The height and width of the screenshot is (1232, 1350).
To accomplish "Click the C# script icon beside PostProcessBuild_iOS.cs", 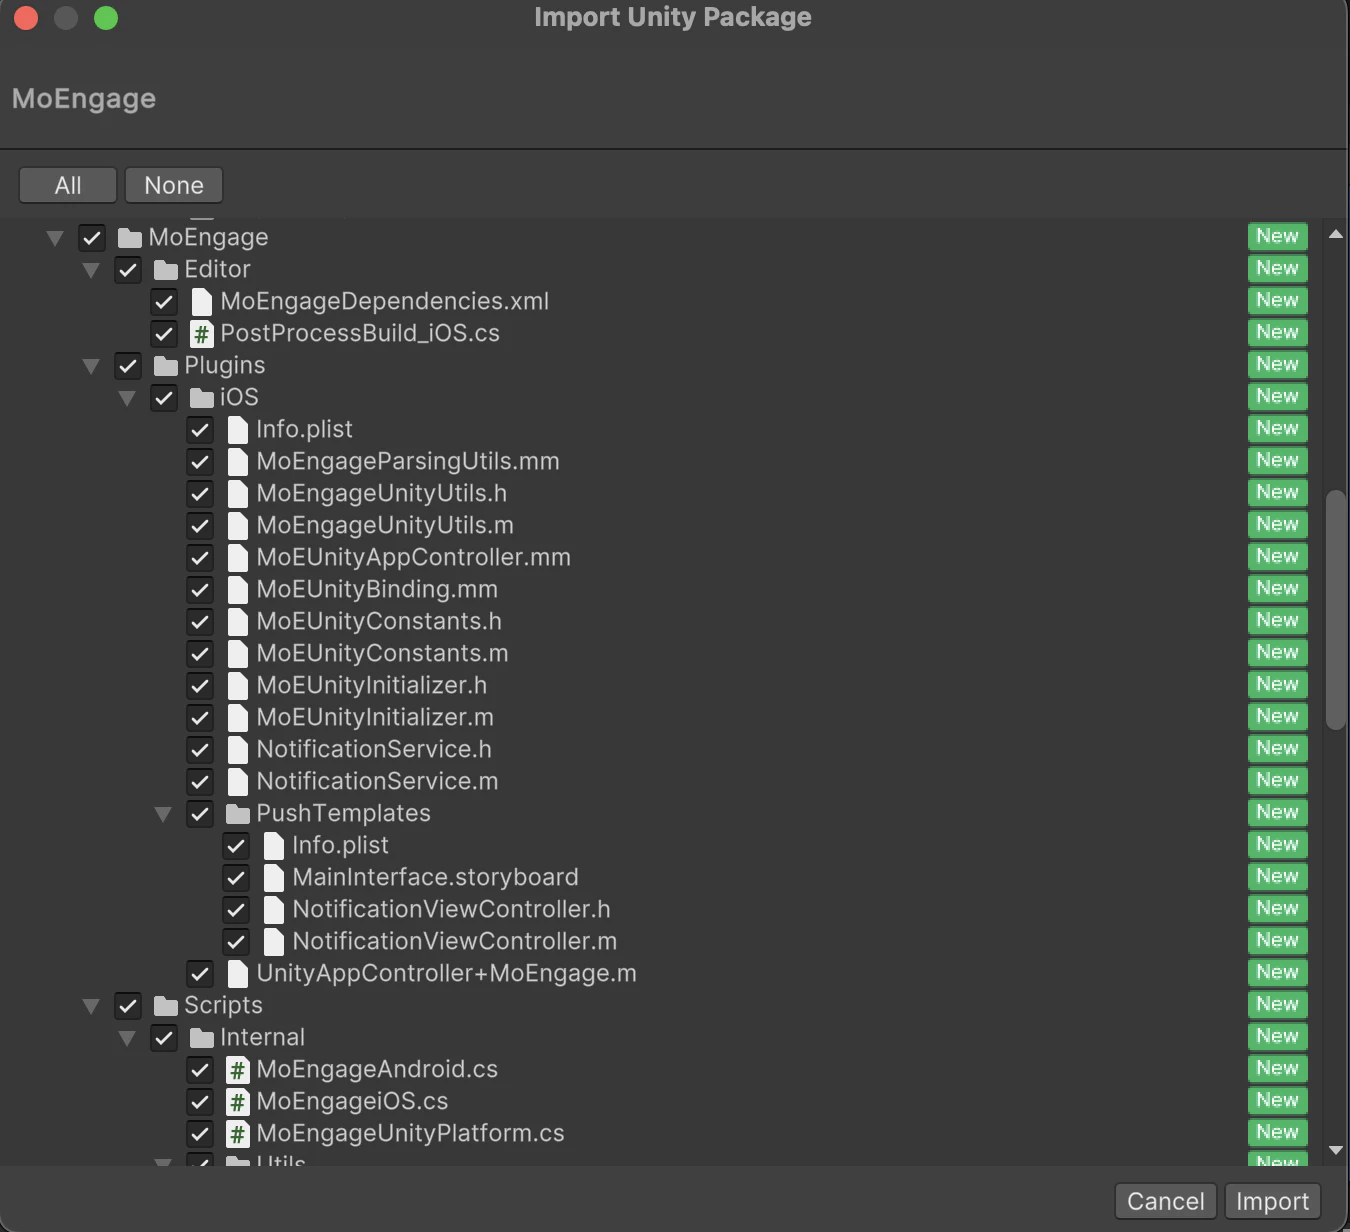I will coord(201,333).
